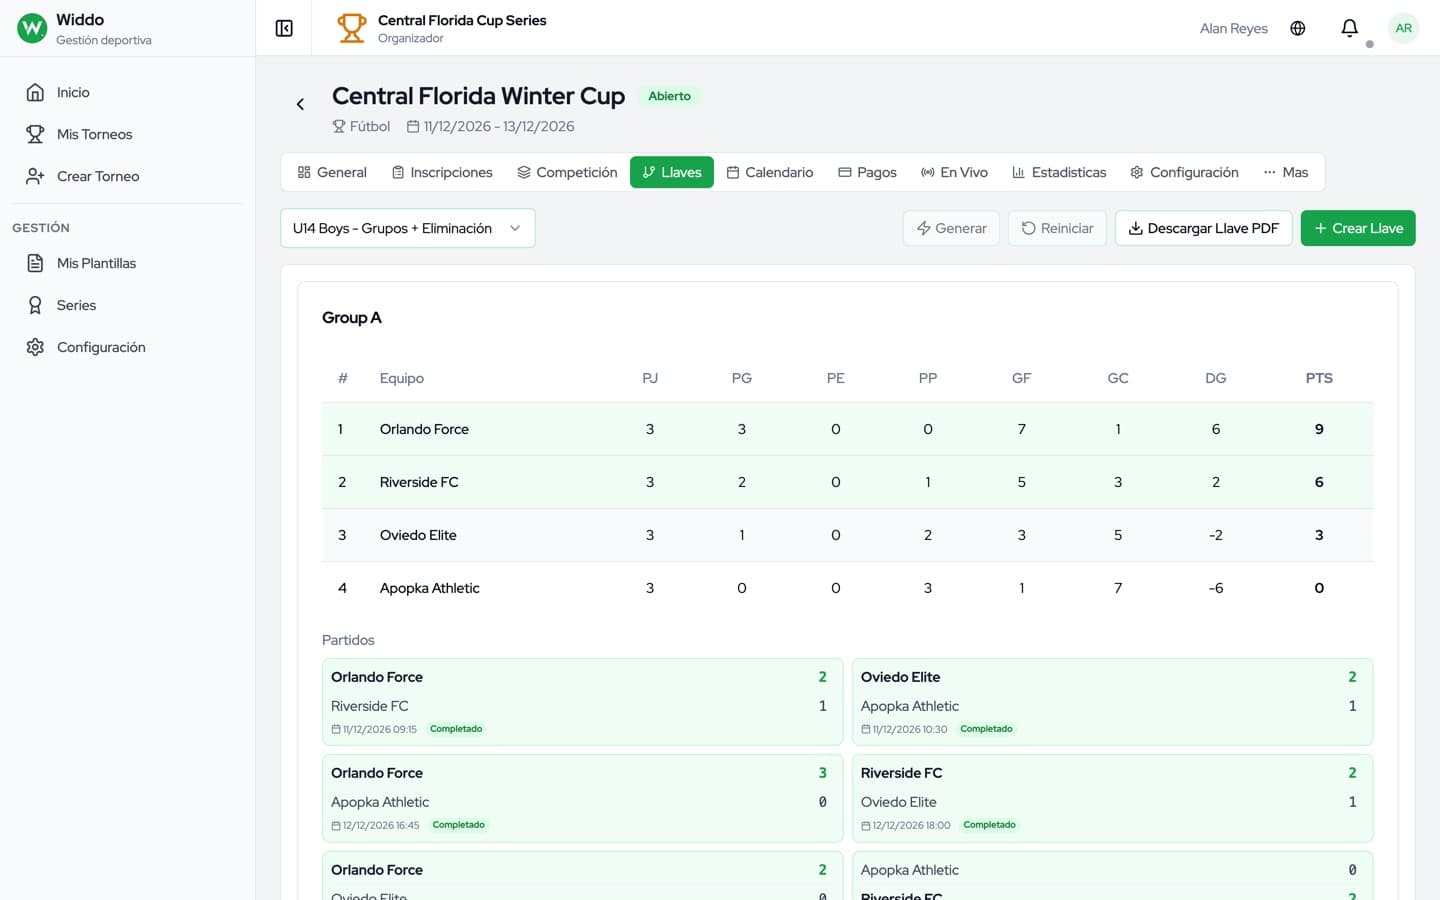Go back using the left arrow icon
The height and width of the screenshot is (900, 1440).
(300, 104)
